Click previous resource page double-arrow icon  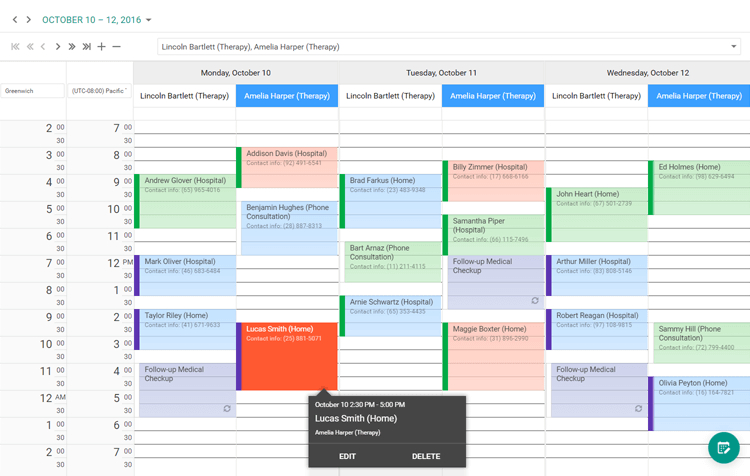coord(30,46)
